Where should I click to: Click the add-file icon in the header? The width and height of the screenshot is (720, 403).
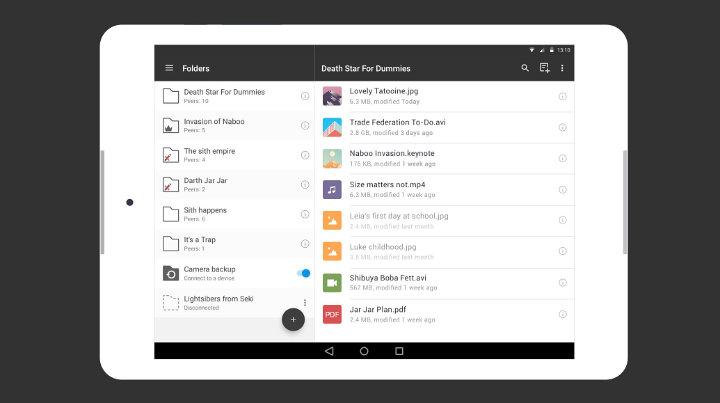coord(545,68)
